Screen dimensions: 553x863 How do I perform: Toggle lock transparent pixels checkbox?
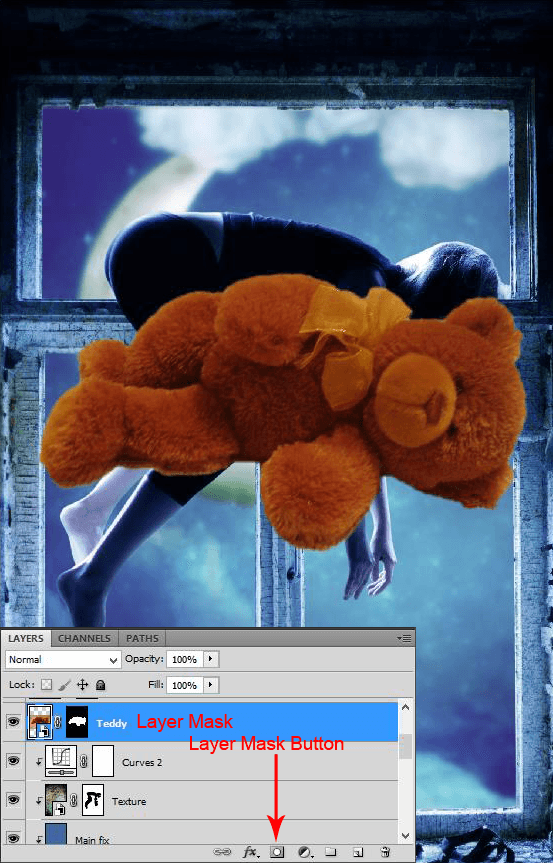coord(47,685)
